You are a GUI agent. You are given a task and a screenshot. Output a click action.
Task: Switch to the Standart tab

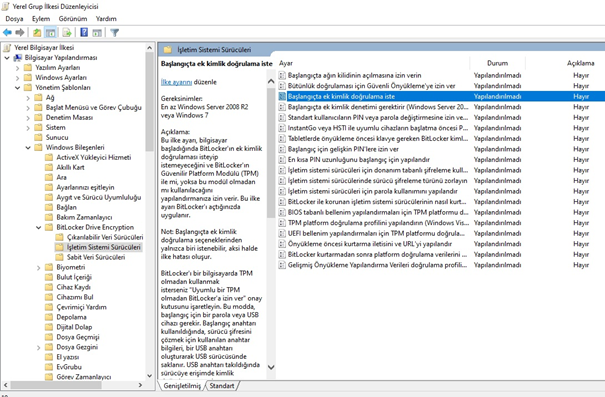(222, 385)
